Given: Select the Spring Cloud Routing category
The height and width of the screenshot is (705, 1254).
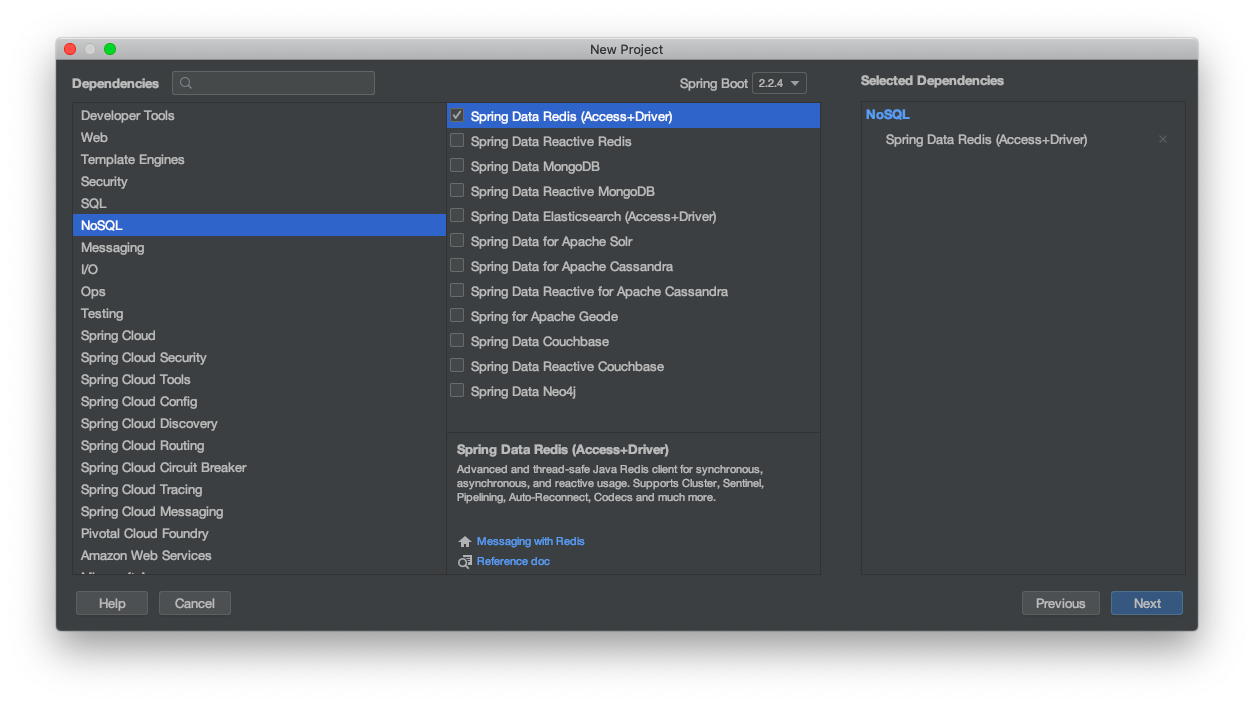Looking at the screenshot, I should point(259,446).
